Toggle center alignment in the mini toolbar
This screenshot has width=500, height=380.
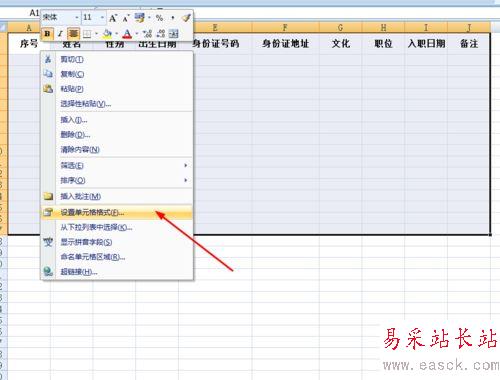73,34
